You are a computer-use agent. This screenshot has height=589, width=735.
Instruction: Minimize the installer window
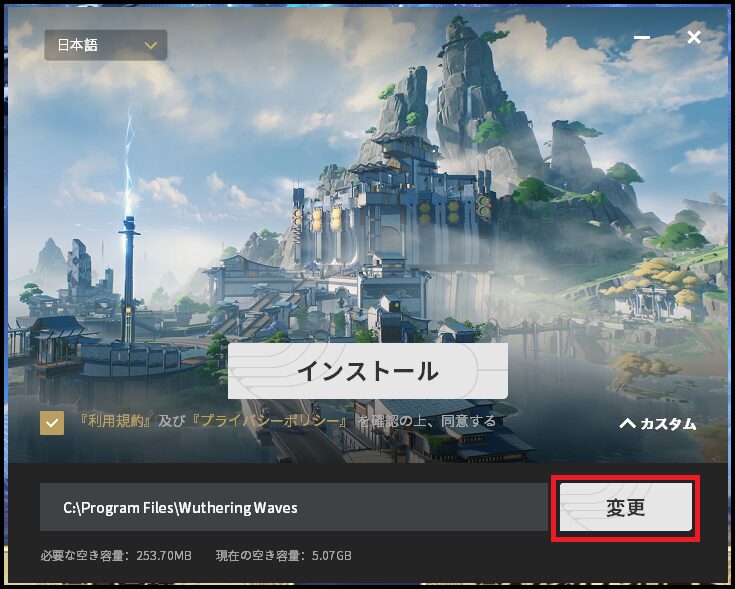click(641, 37)
